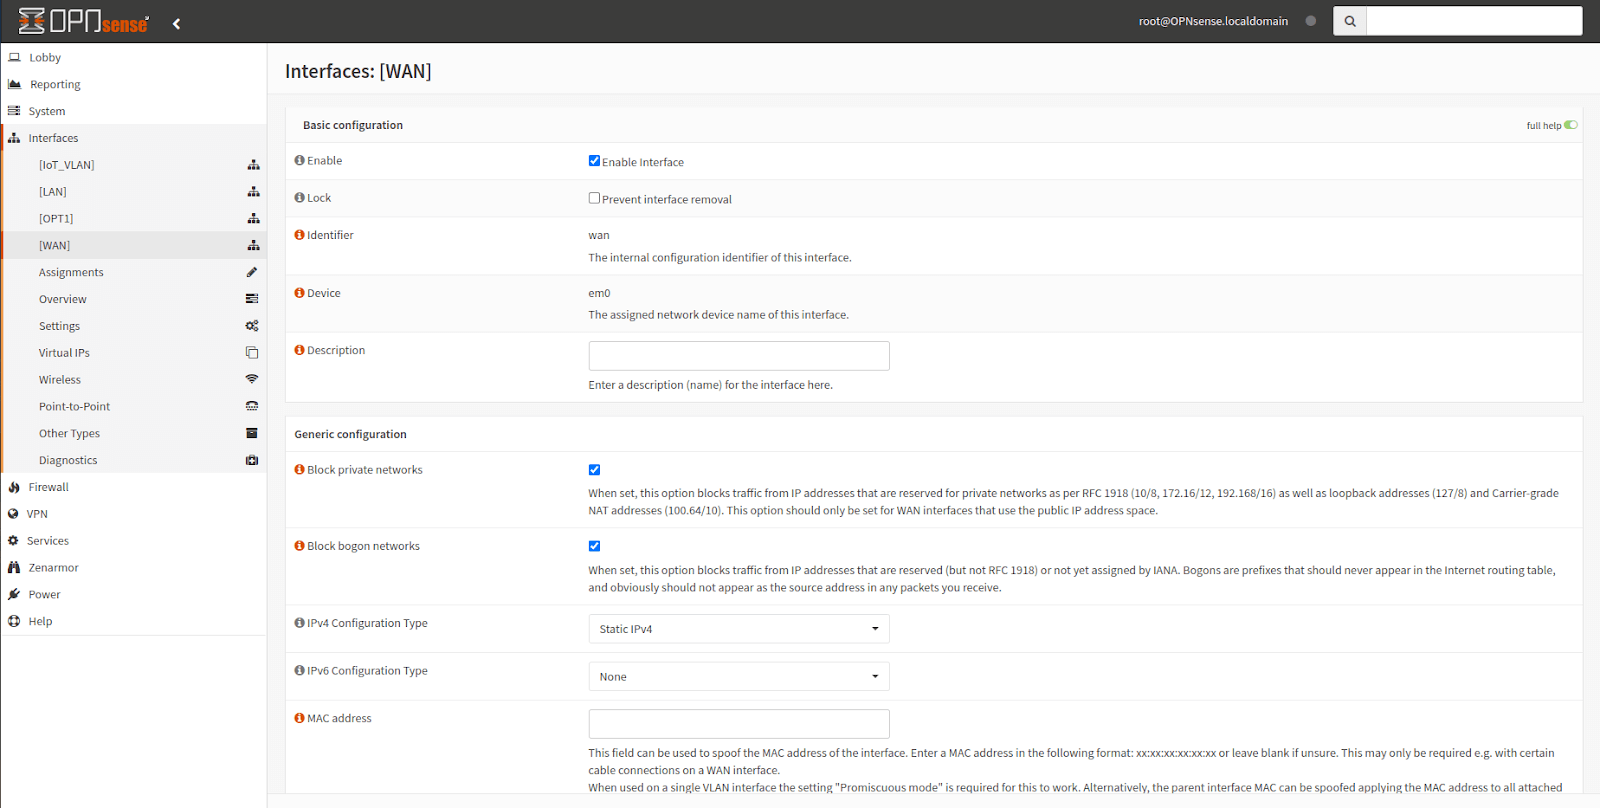Image resolution: width=1600 pixels, height=808 pixels.
Task: Click the pencil icon beside Assignments
Action: 252,272
